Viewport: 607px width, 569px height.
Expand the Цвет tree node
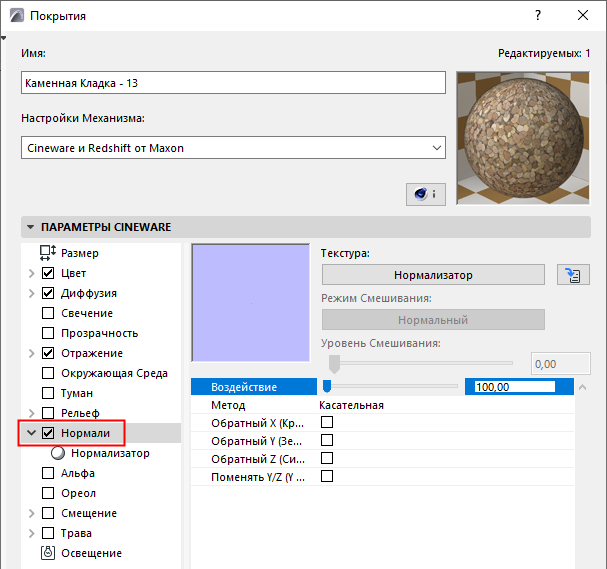click(32, 274)
